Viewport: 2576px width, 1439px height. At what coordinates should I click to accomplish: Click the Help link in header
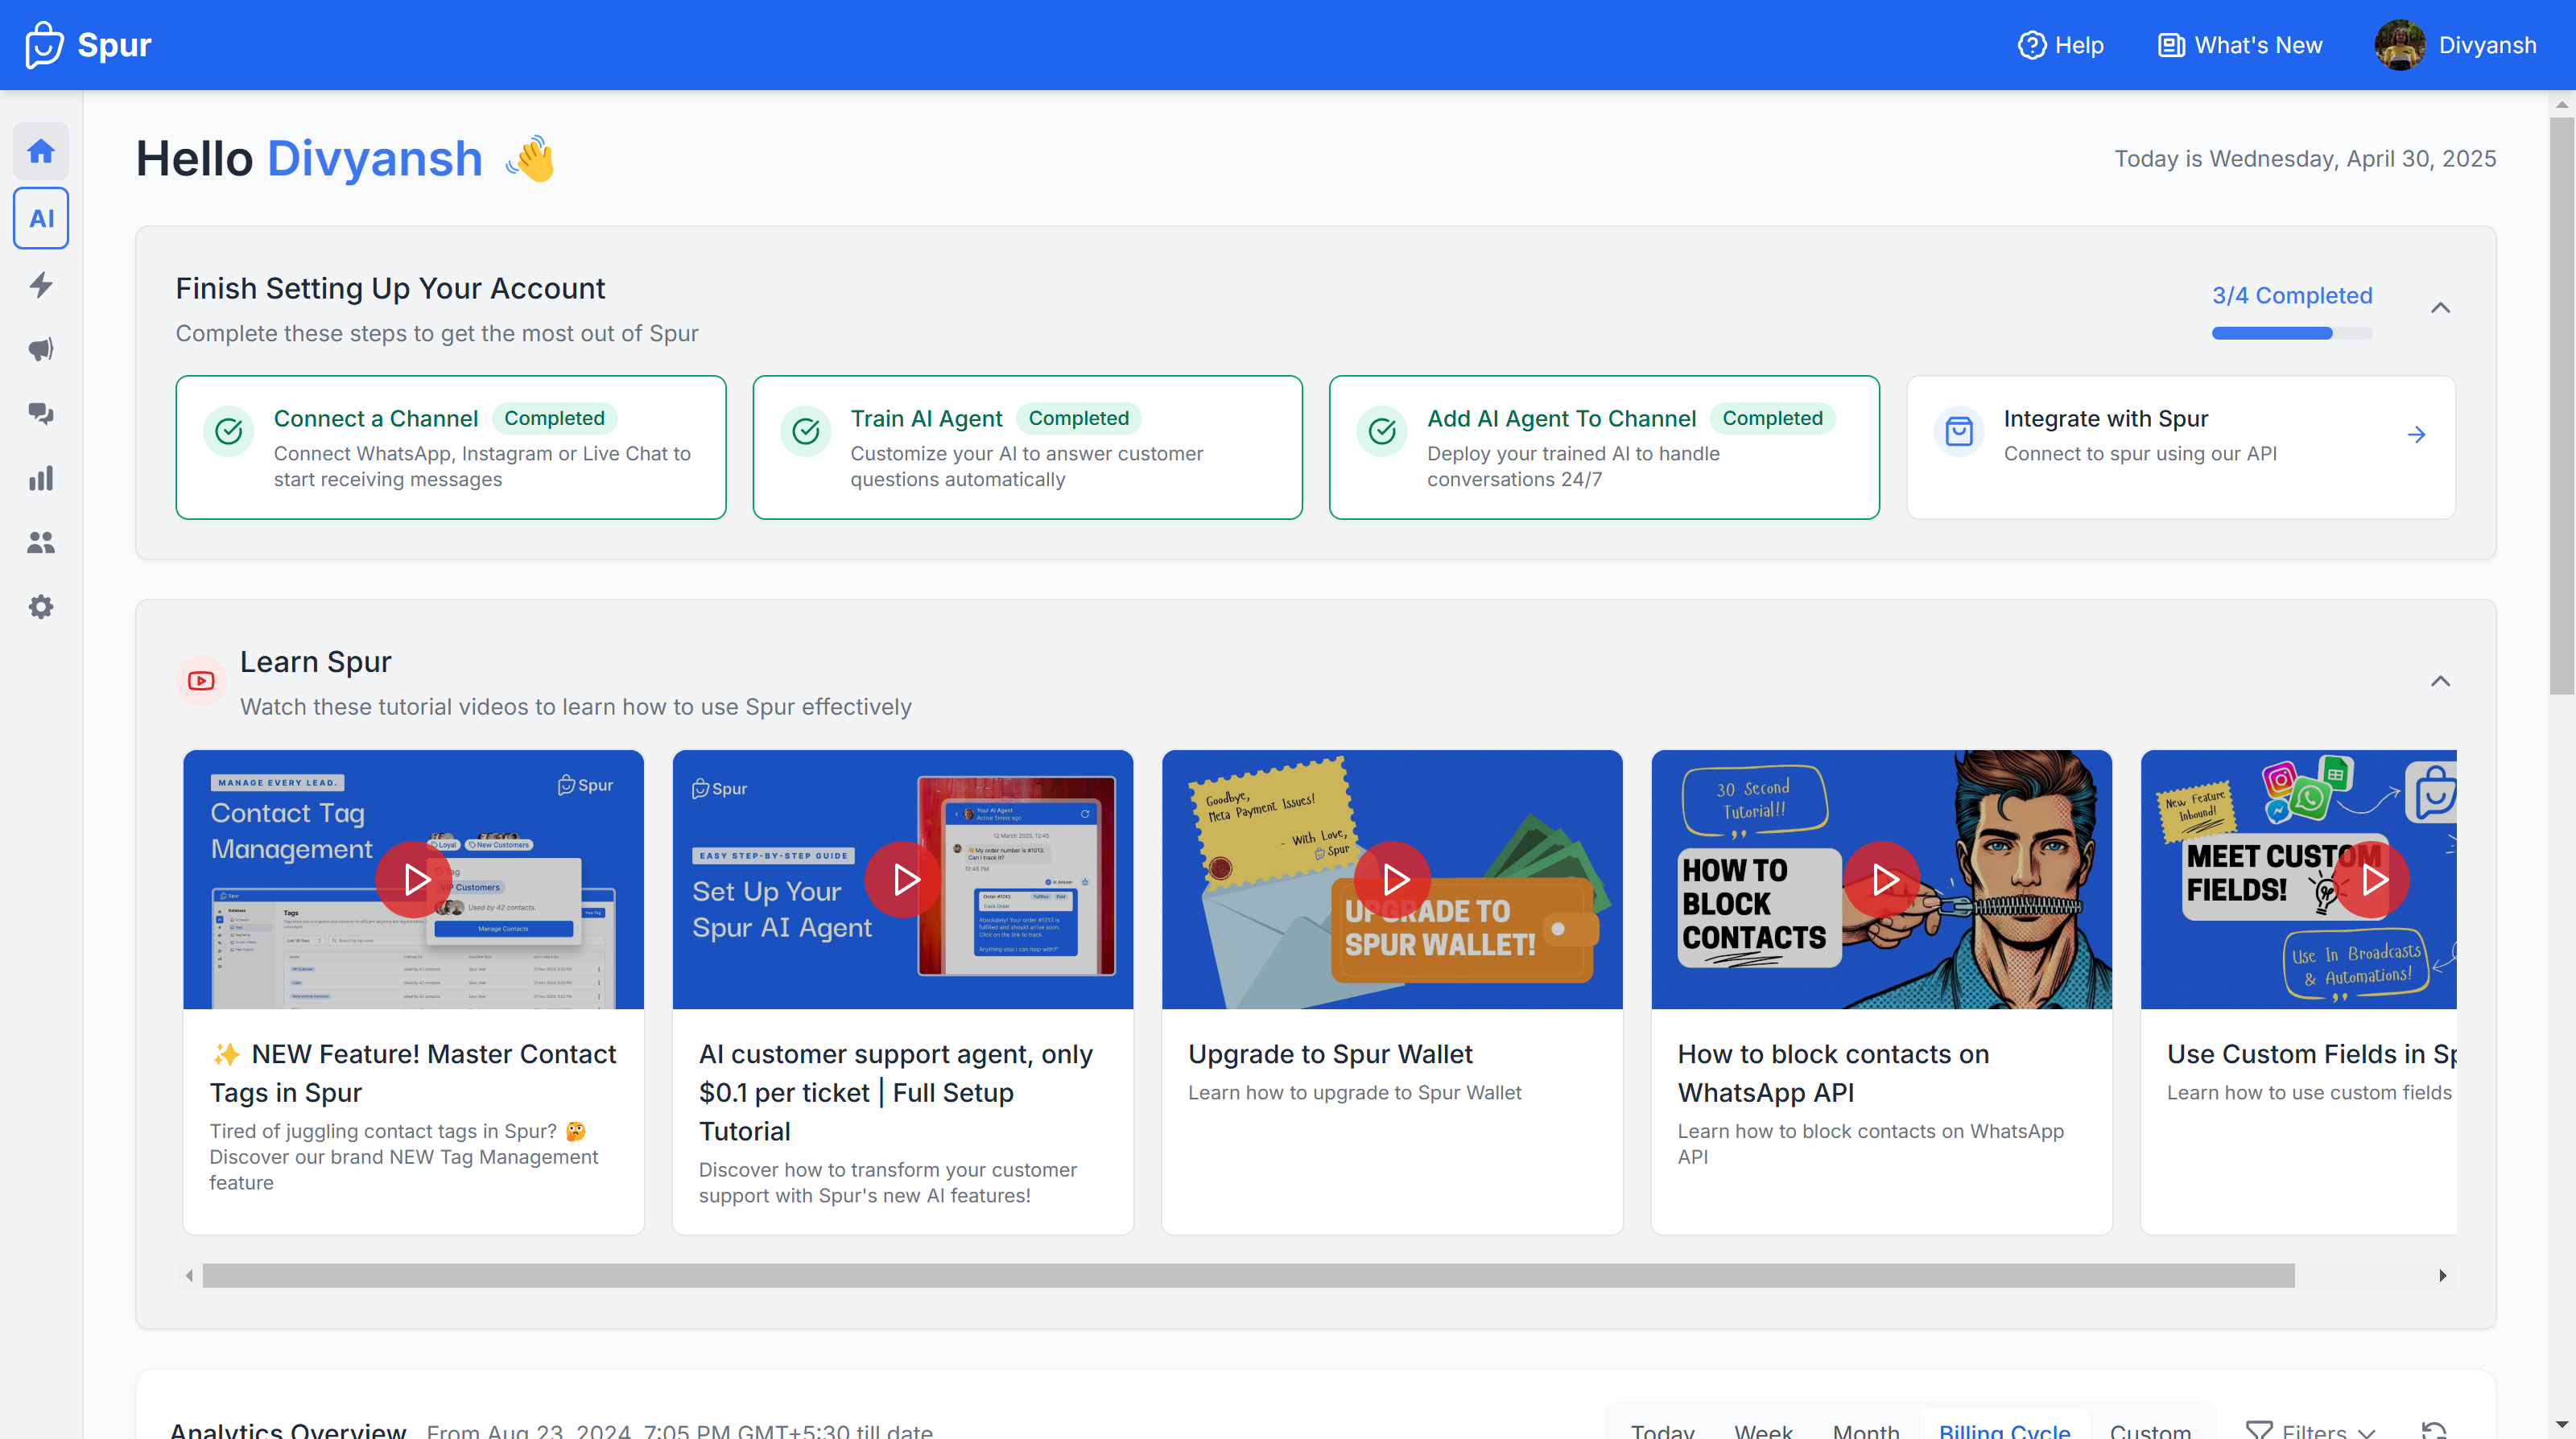2061,45
